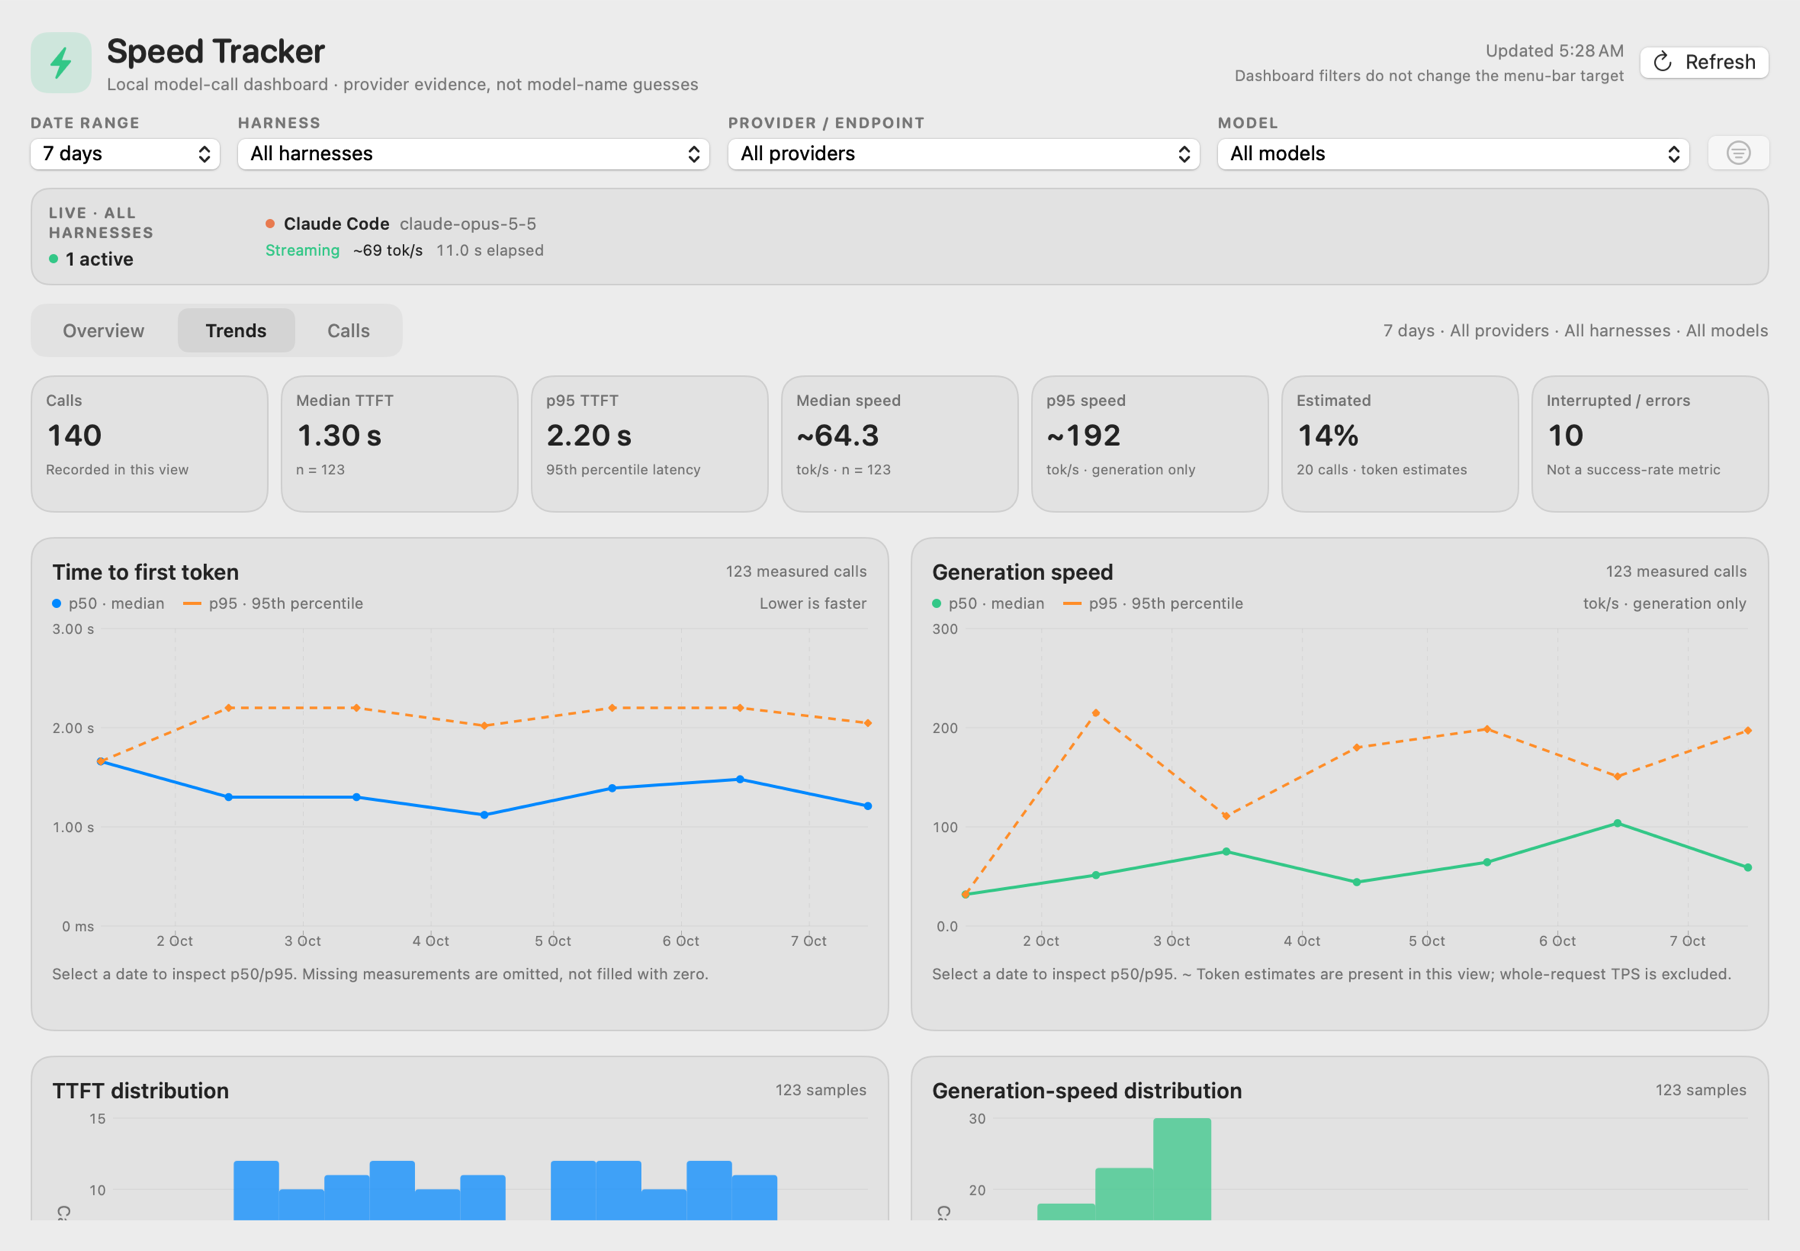Image resolution: width=1800 pixels, height=1251 pixels.
Task: Click p50 median legend in Generation speed
Action: coord(988,603)
